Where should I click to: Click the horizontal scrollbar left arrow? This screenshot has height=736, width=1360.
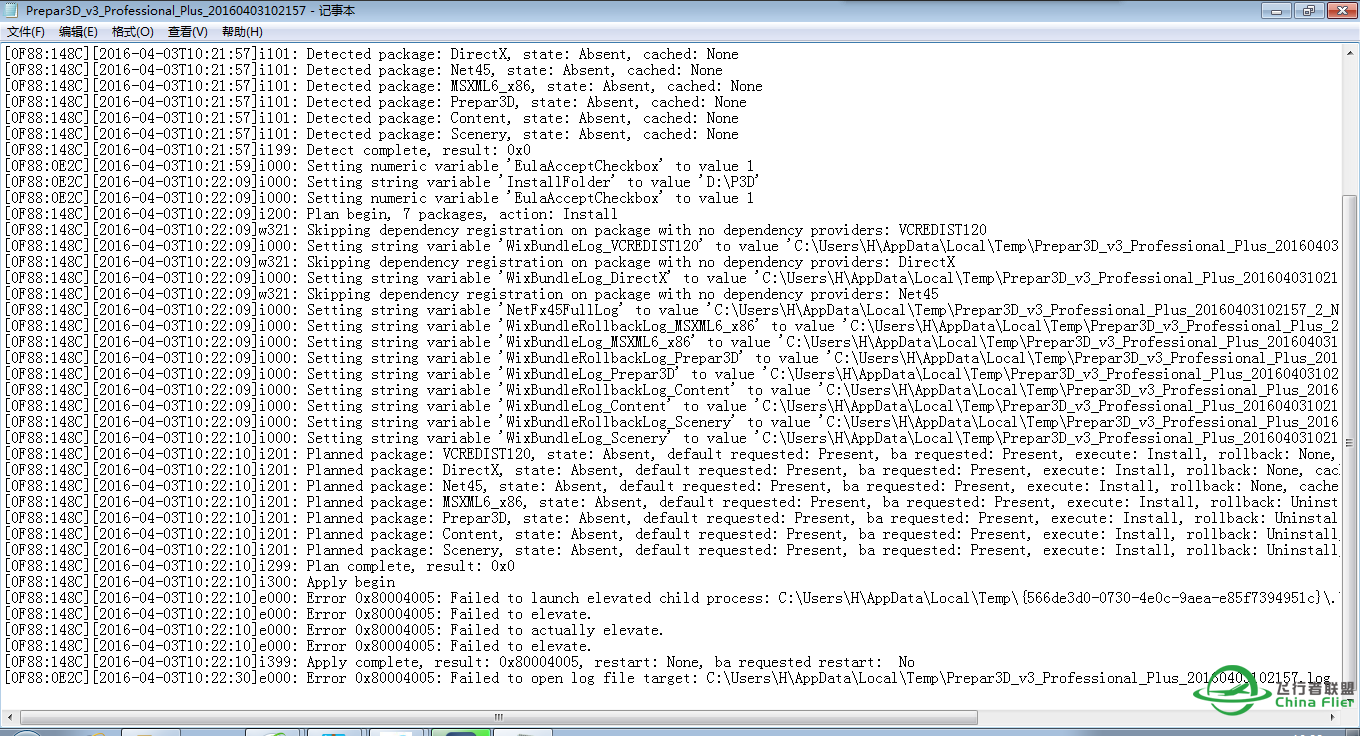coord(10,717)
